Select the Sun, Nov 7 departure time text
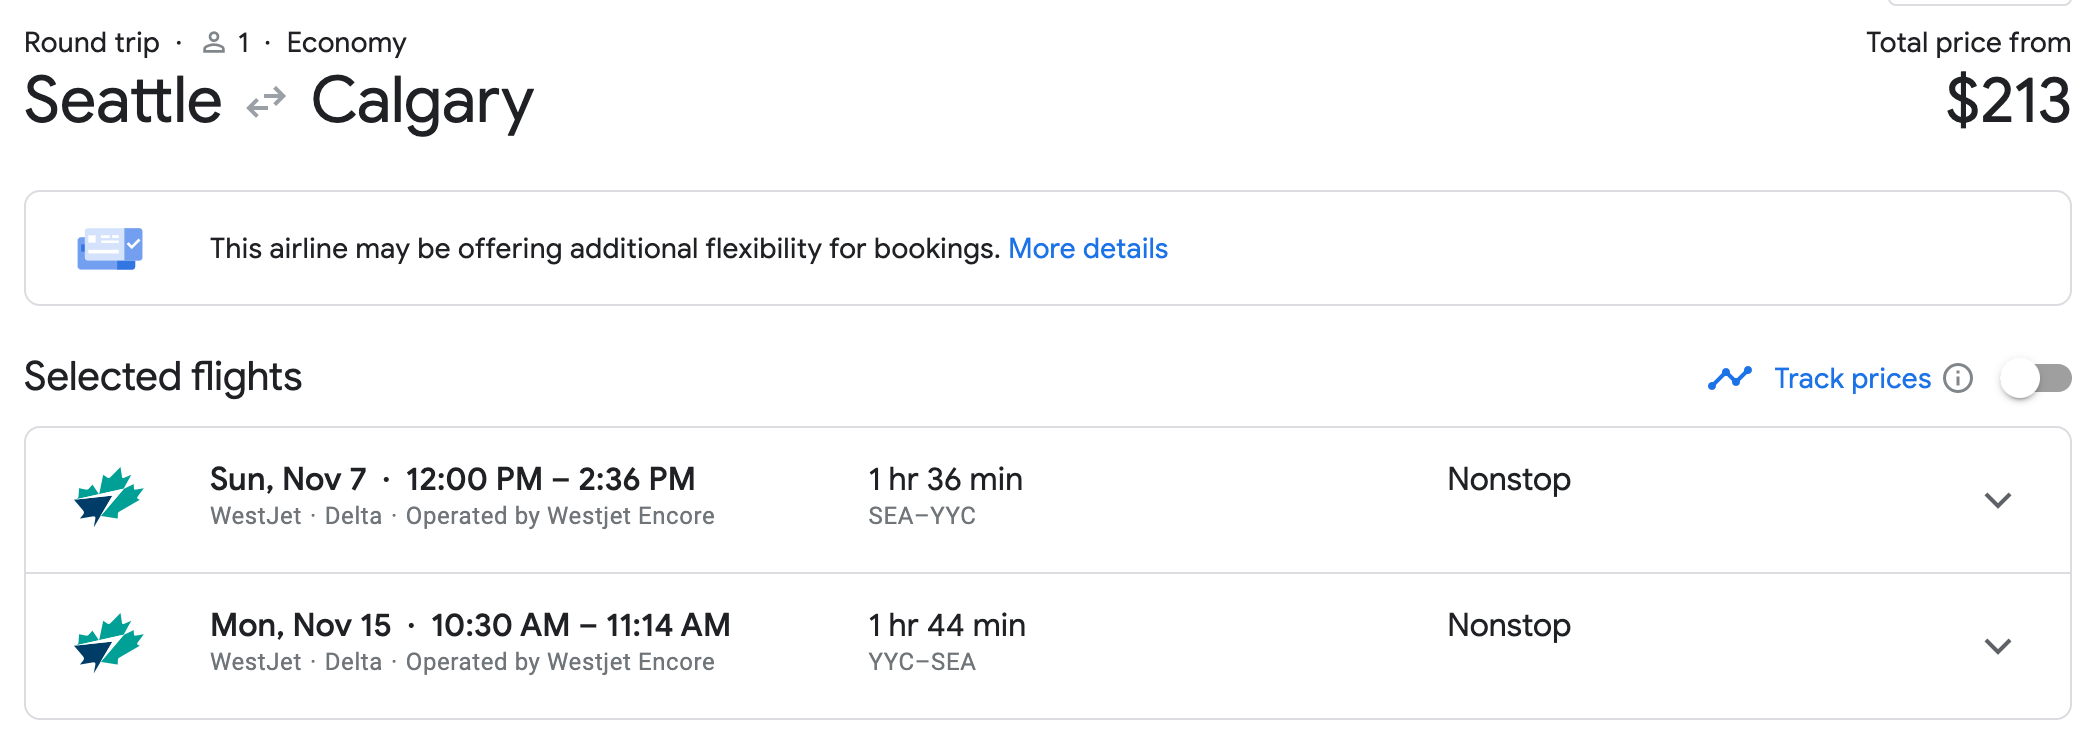Screen dimensions: 2100x736 coord(550,479)
